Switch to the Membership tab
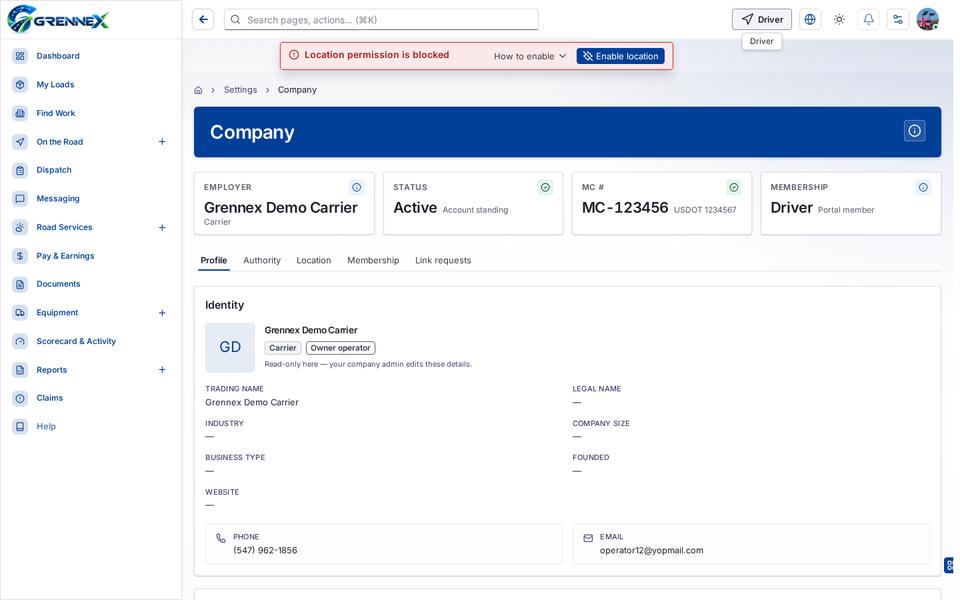 click(373, 261)
